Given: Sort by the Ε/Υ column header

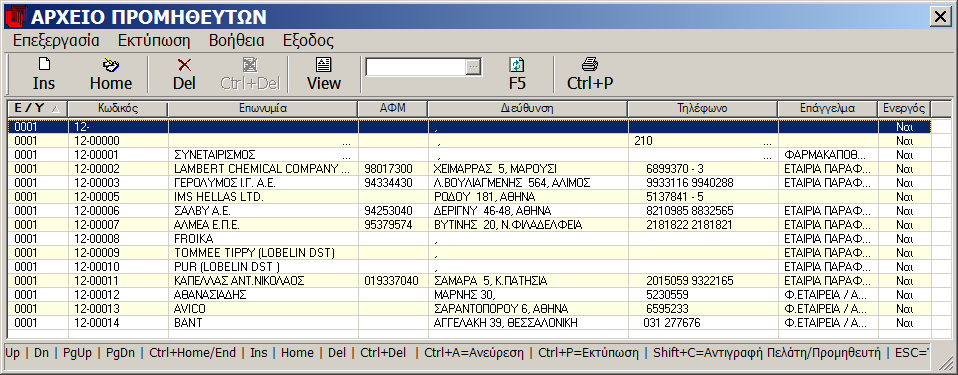Looking at the screenshot, I should pos(37,109).
